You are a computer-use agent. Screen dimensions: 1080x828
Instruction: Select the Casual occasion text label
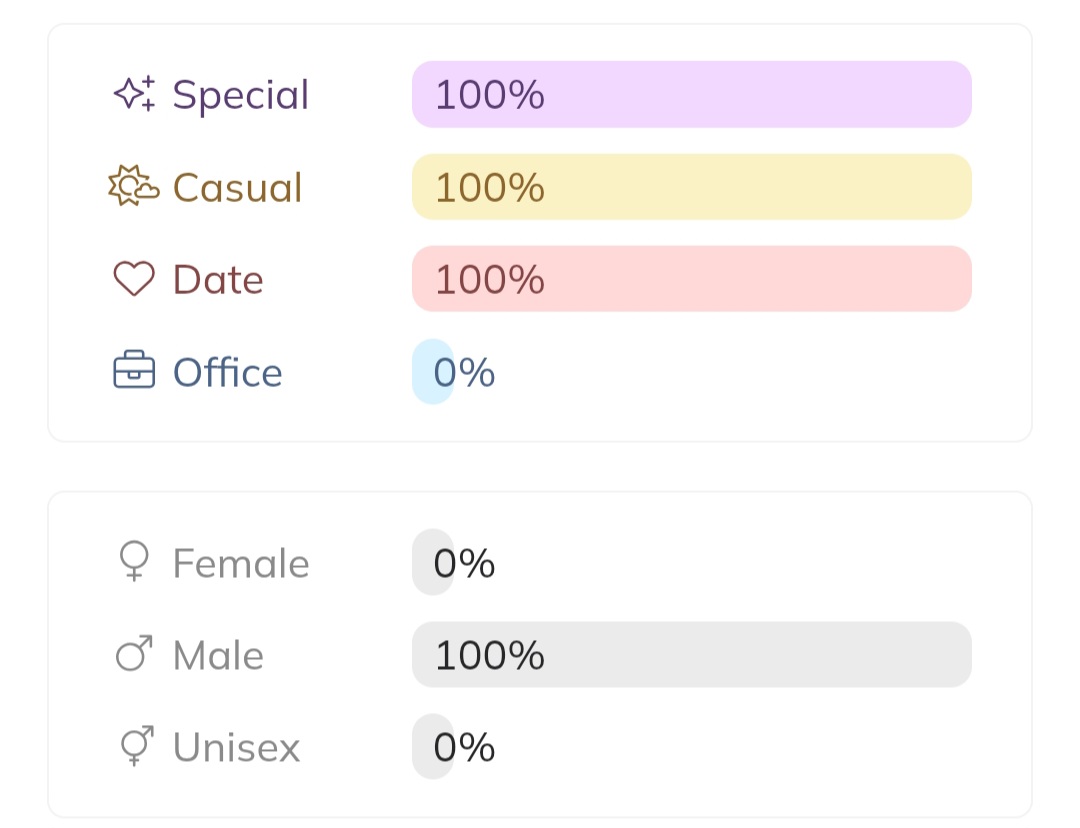tap(237, 188)
